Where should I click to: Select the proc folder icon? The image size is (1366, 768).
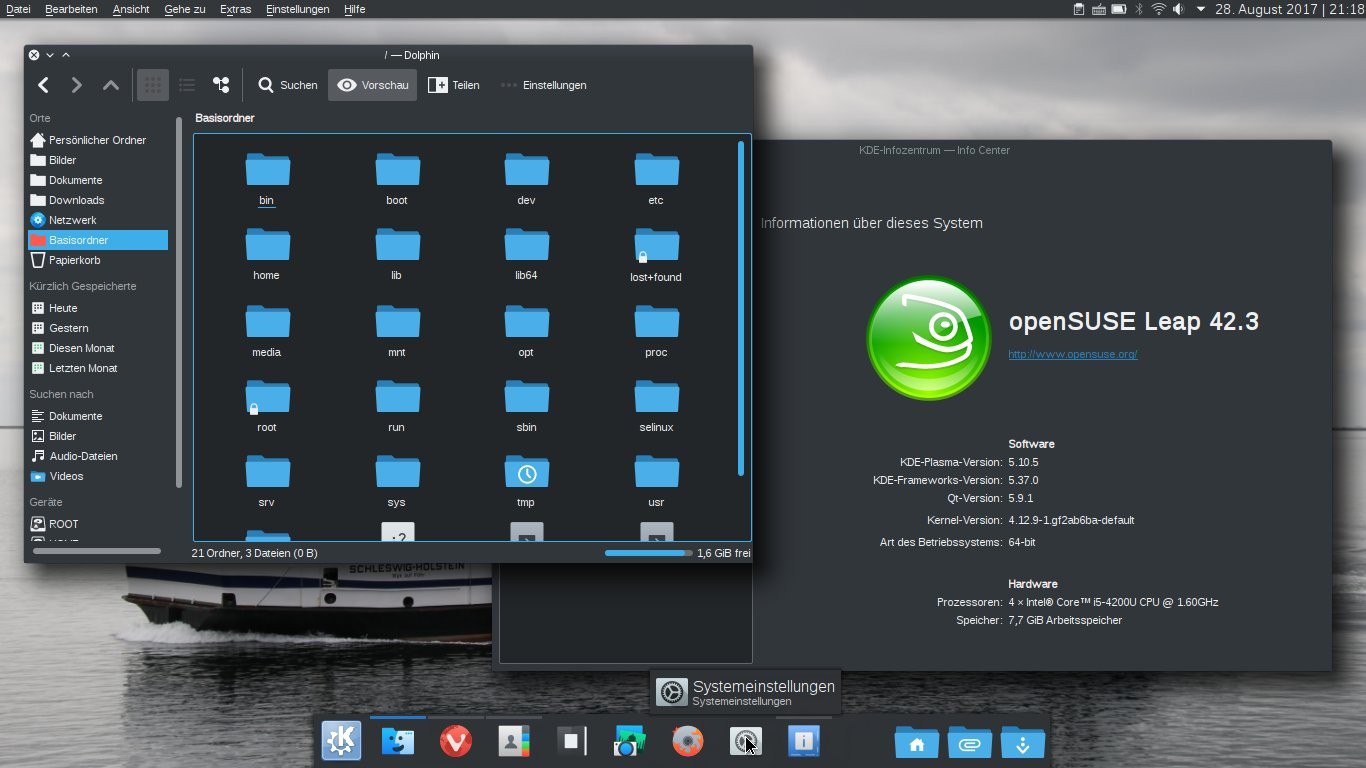click(x=656, y=321)
